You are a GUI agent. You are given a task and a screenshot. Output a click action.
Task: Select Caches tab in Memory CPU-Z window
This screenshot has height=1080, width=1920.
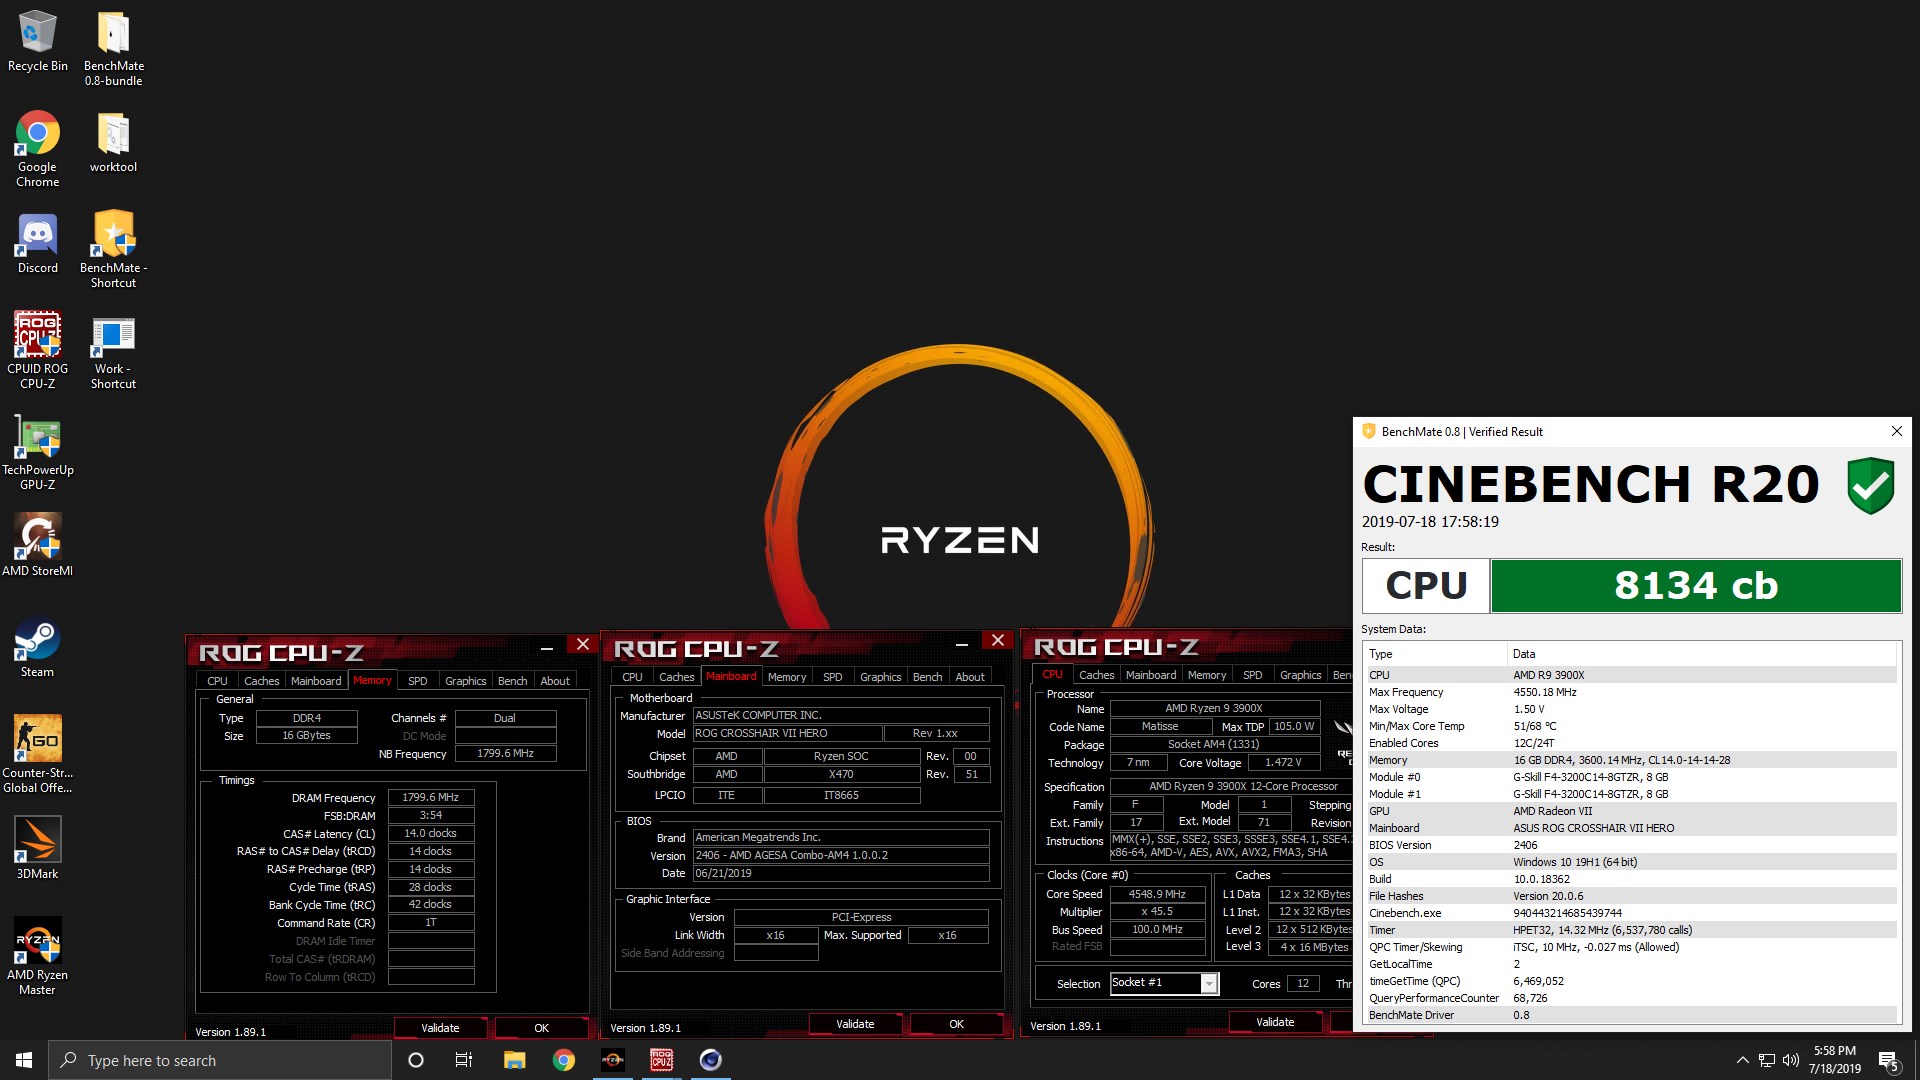pos(261,681)
